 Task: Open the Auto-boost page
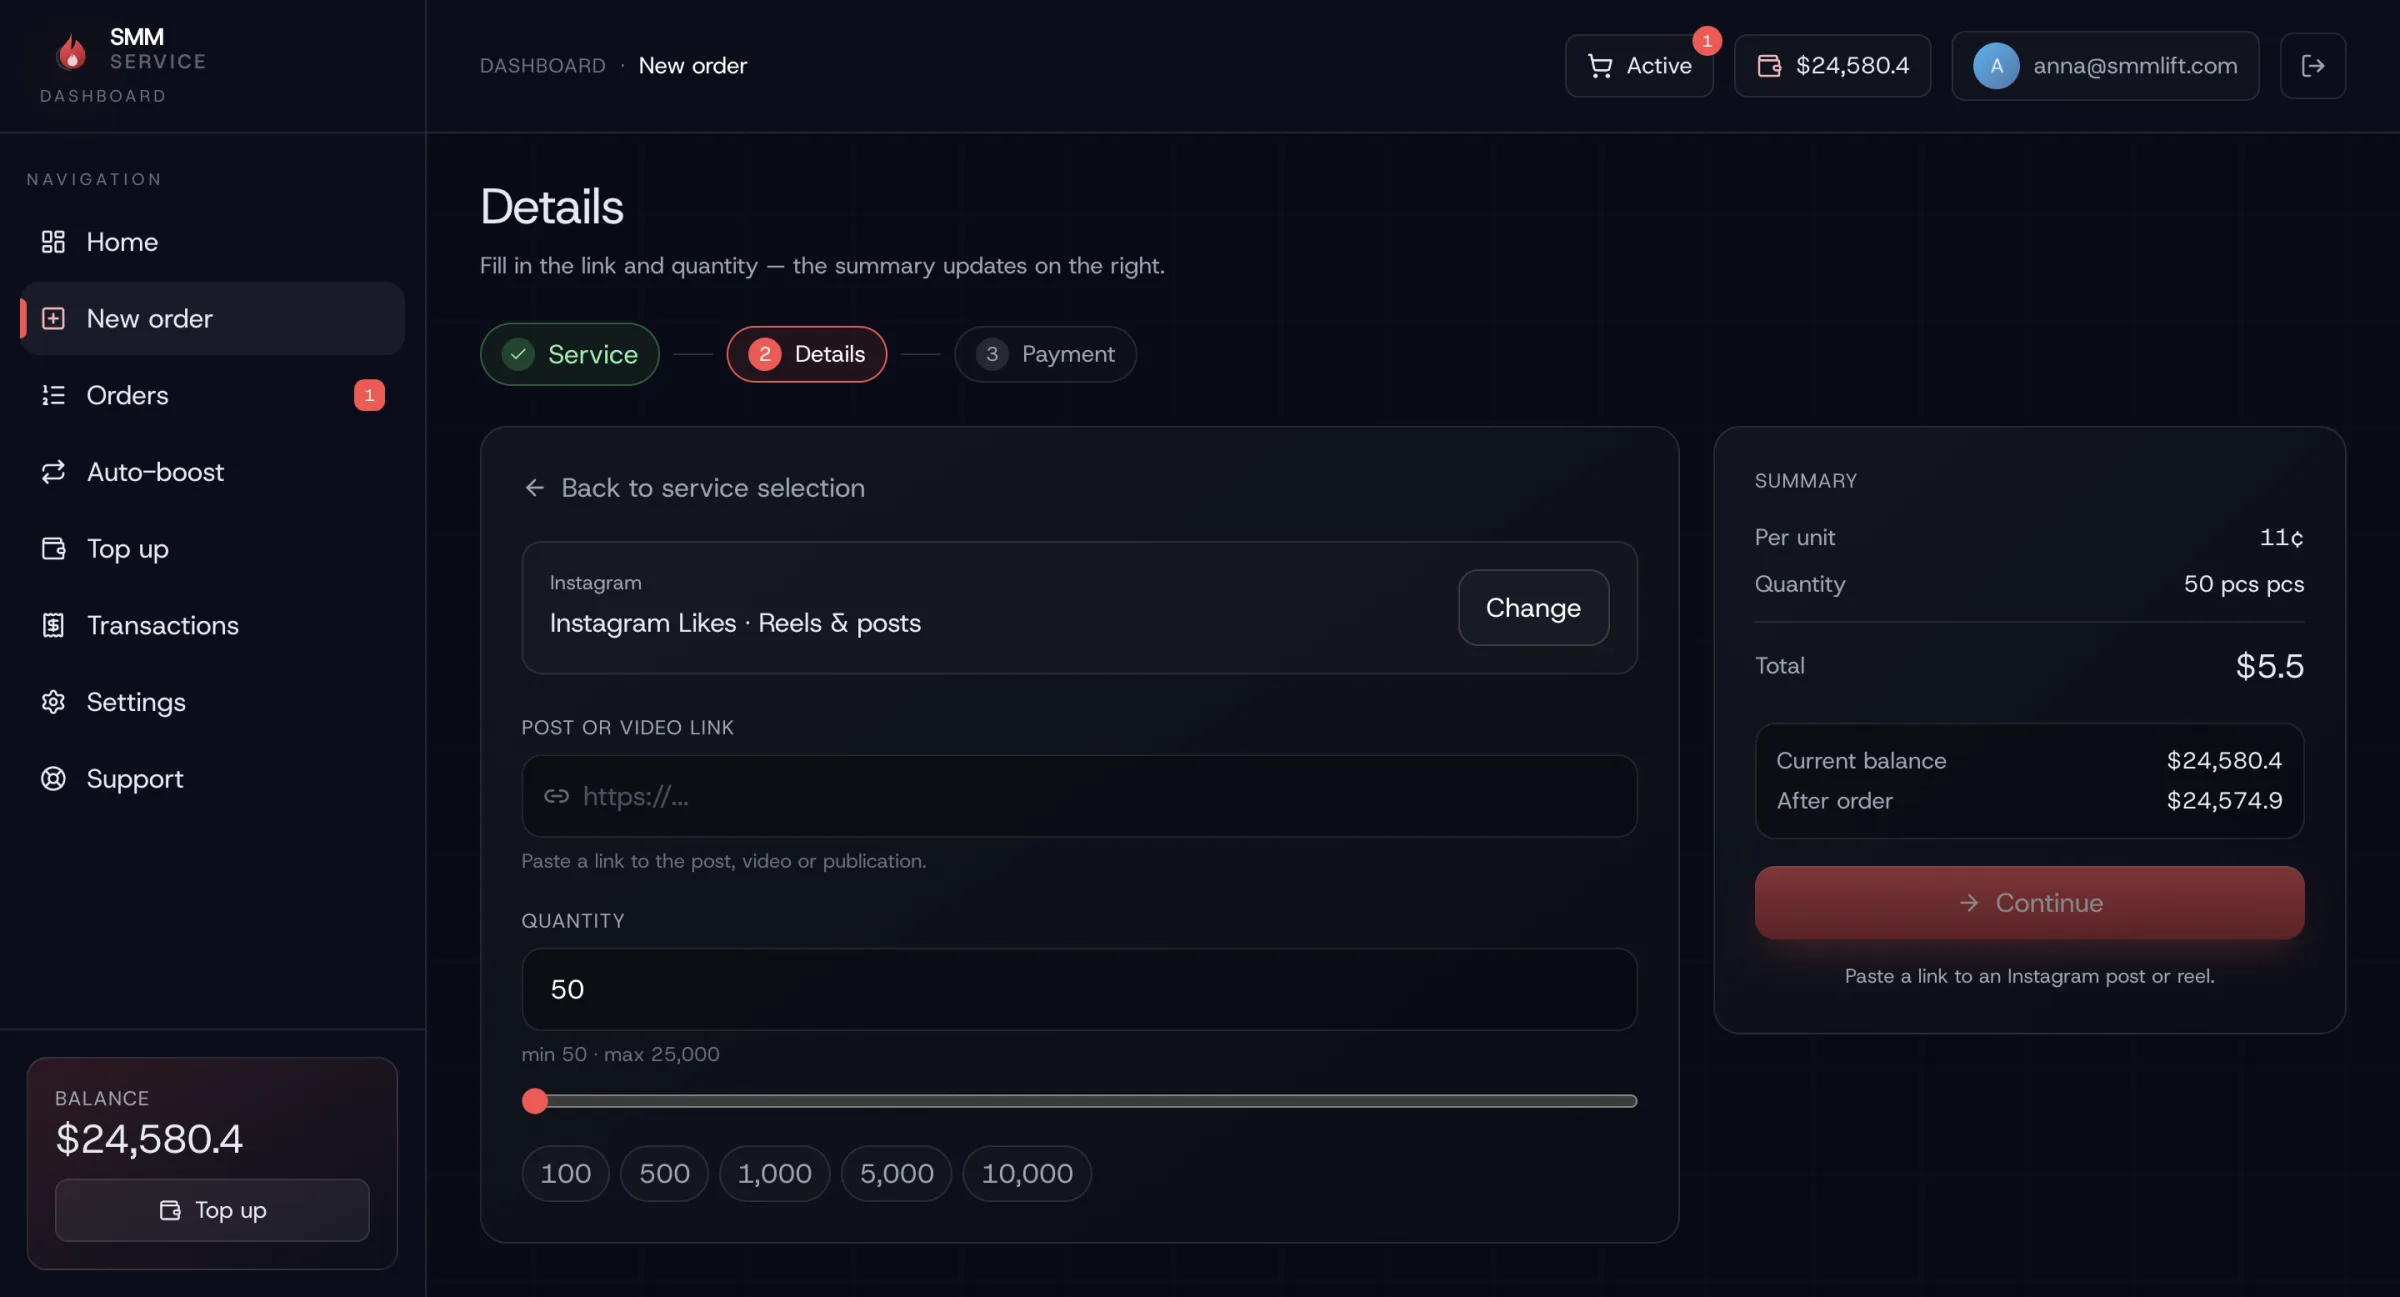coord(155,472)
